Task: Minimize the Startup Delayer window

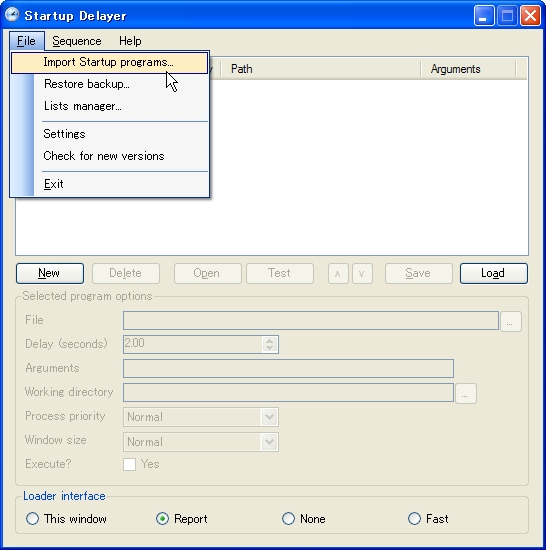Action: point(484,15)
